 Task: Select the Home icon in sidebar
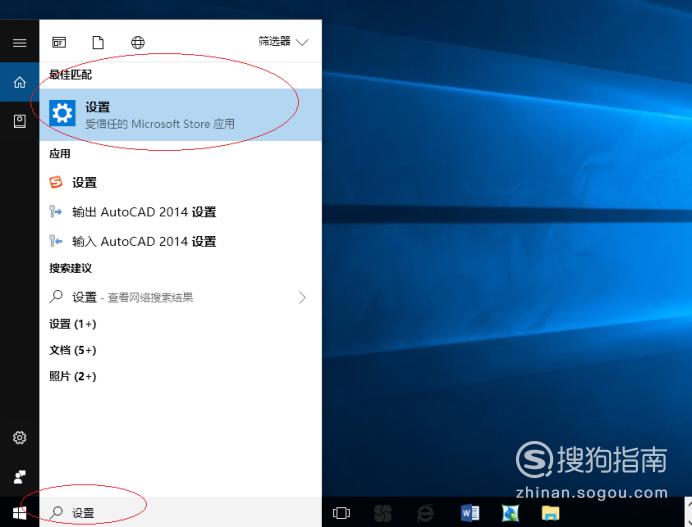19,82
